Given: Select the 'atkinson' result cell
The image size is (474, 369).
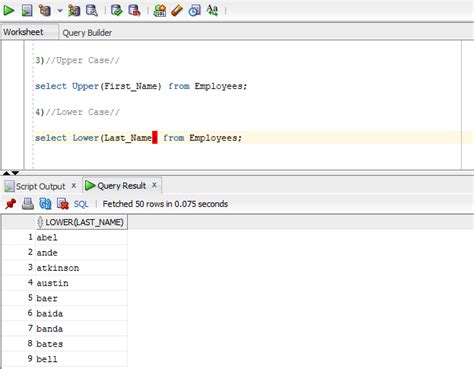Looking at the screenshot, I should pos(81,268).
